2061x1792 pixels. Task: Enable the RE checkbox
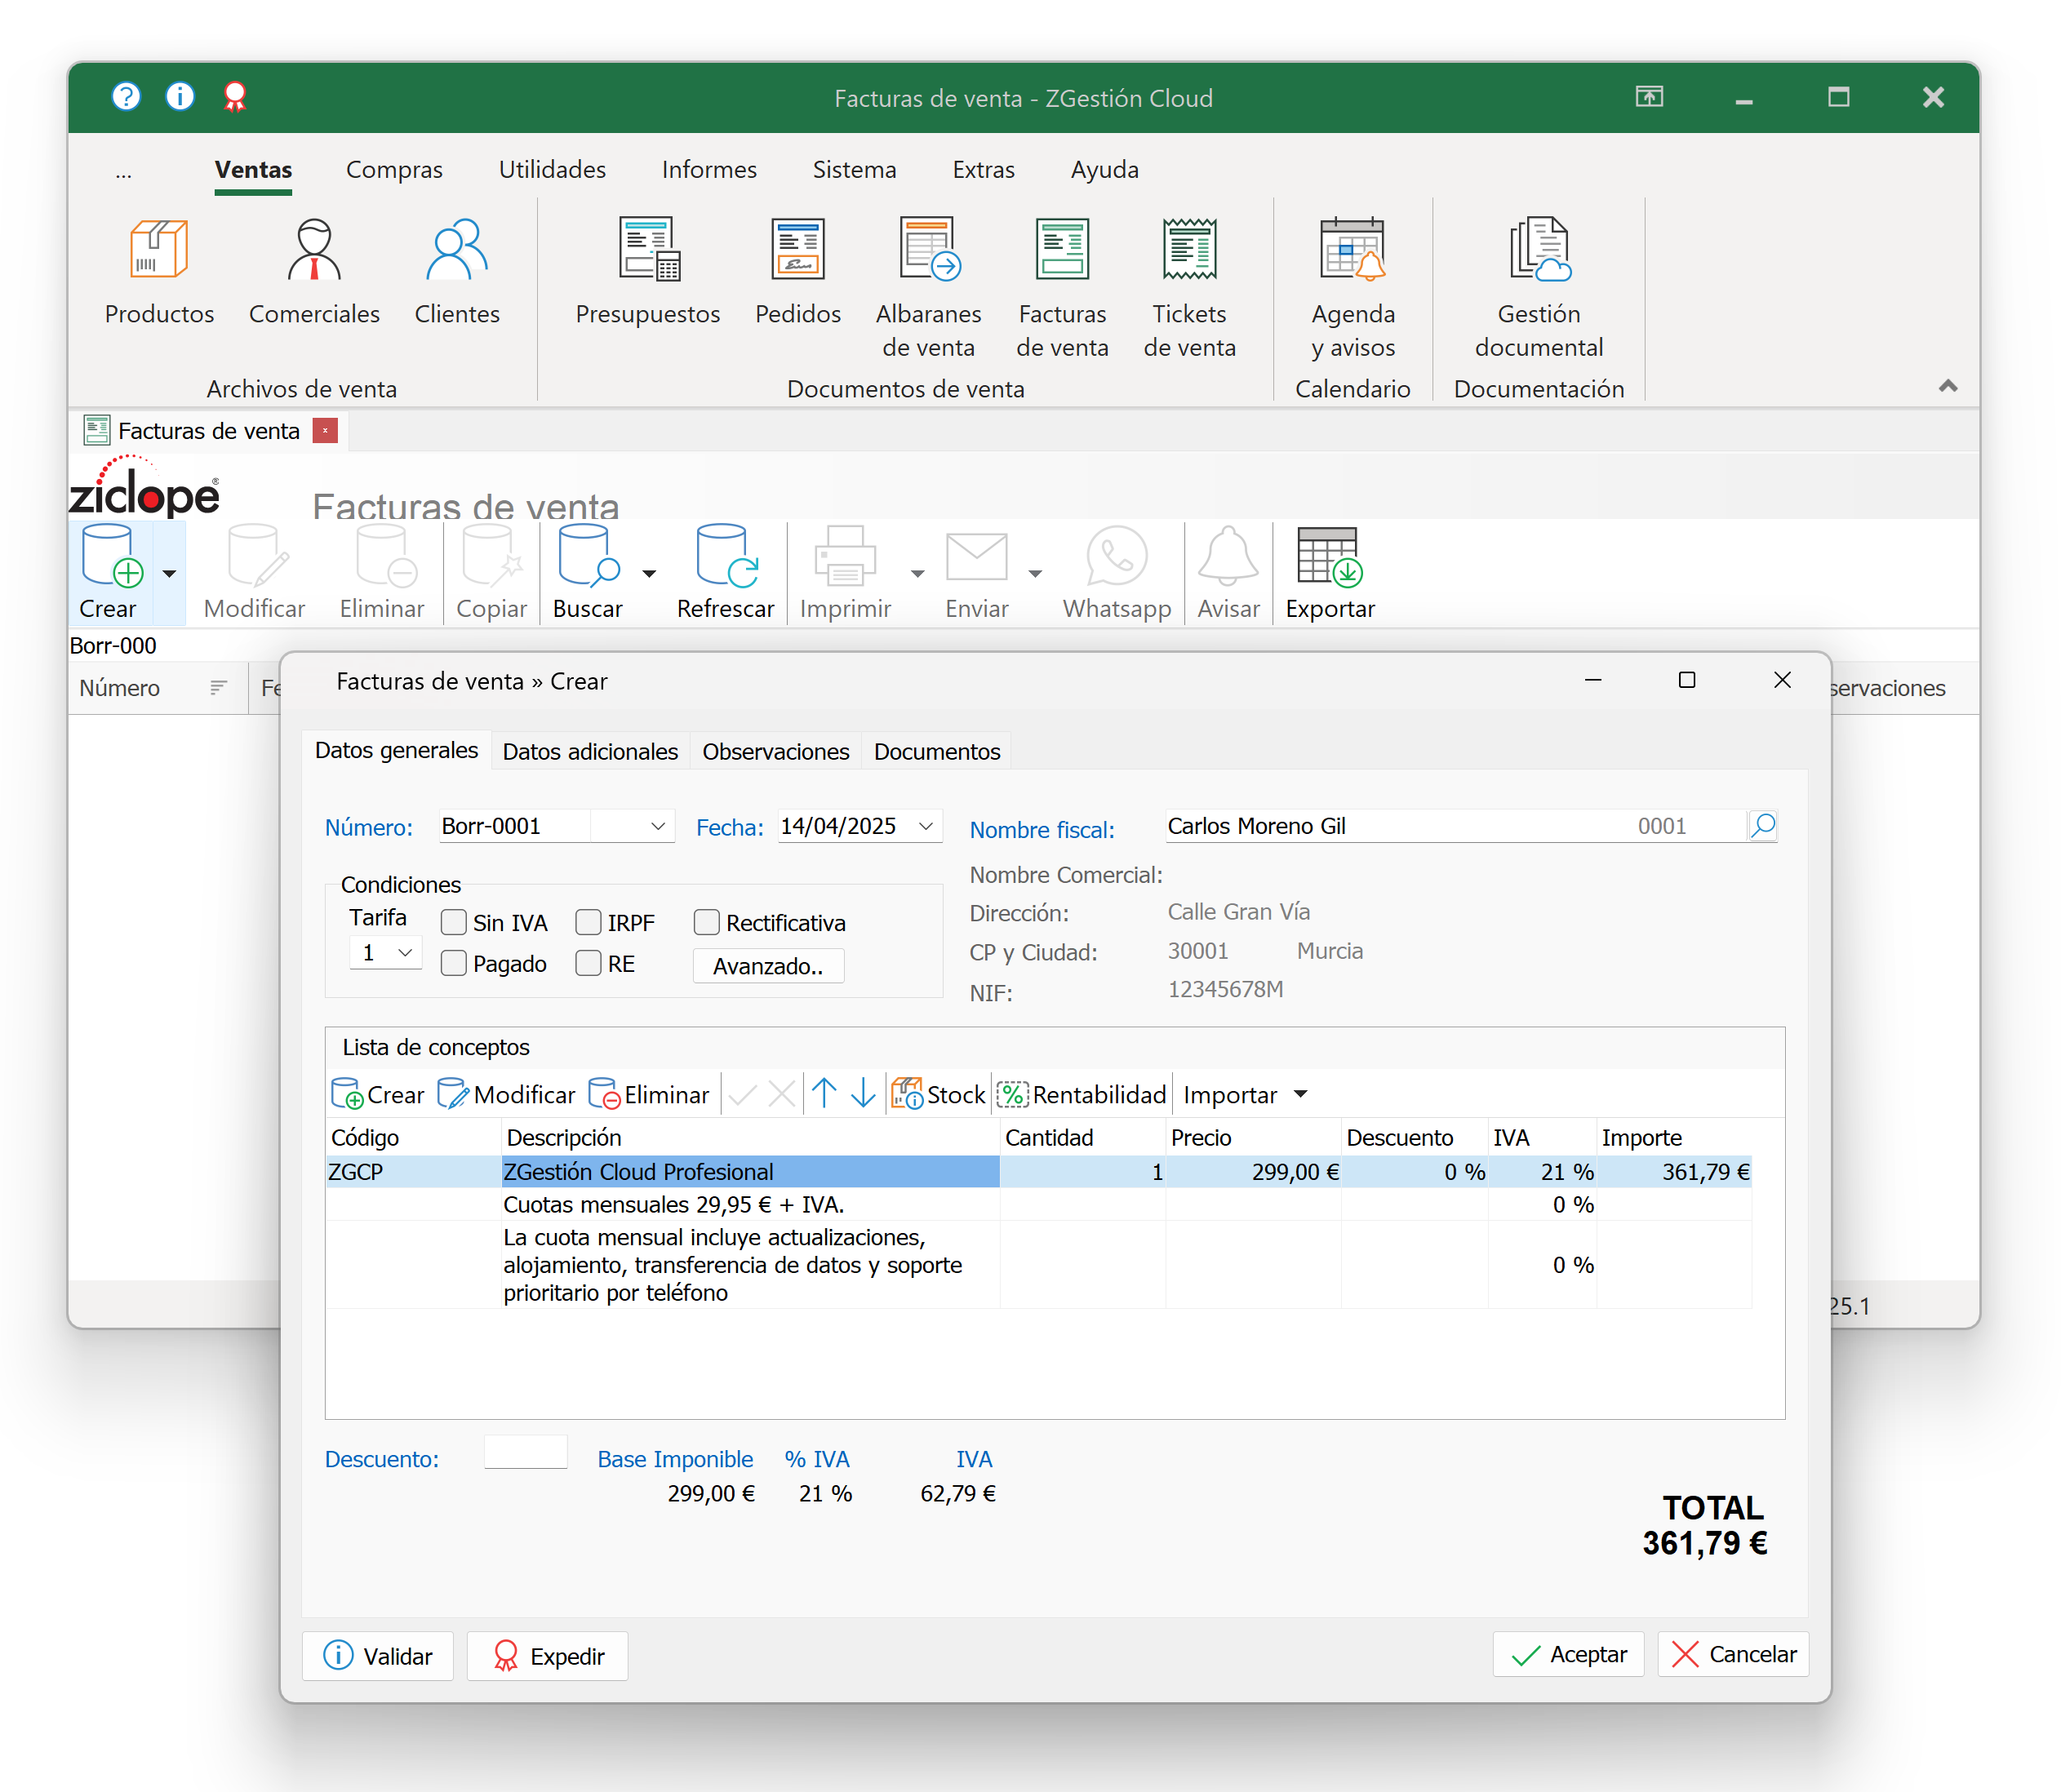(589, 962)
